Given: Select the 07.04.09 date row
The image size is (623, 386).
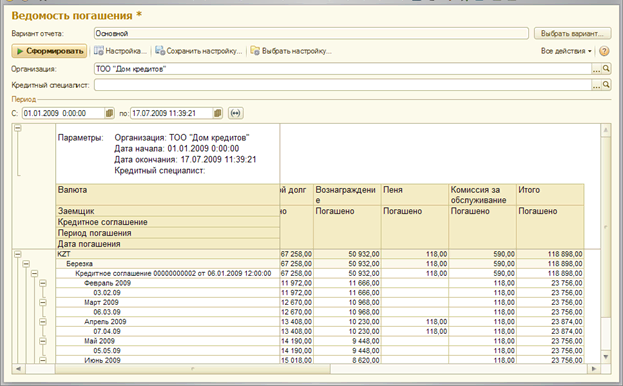Looking at the screenshot, I should (x=168, y=331).
